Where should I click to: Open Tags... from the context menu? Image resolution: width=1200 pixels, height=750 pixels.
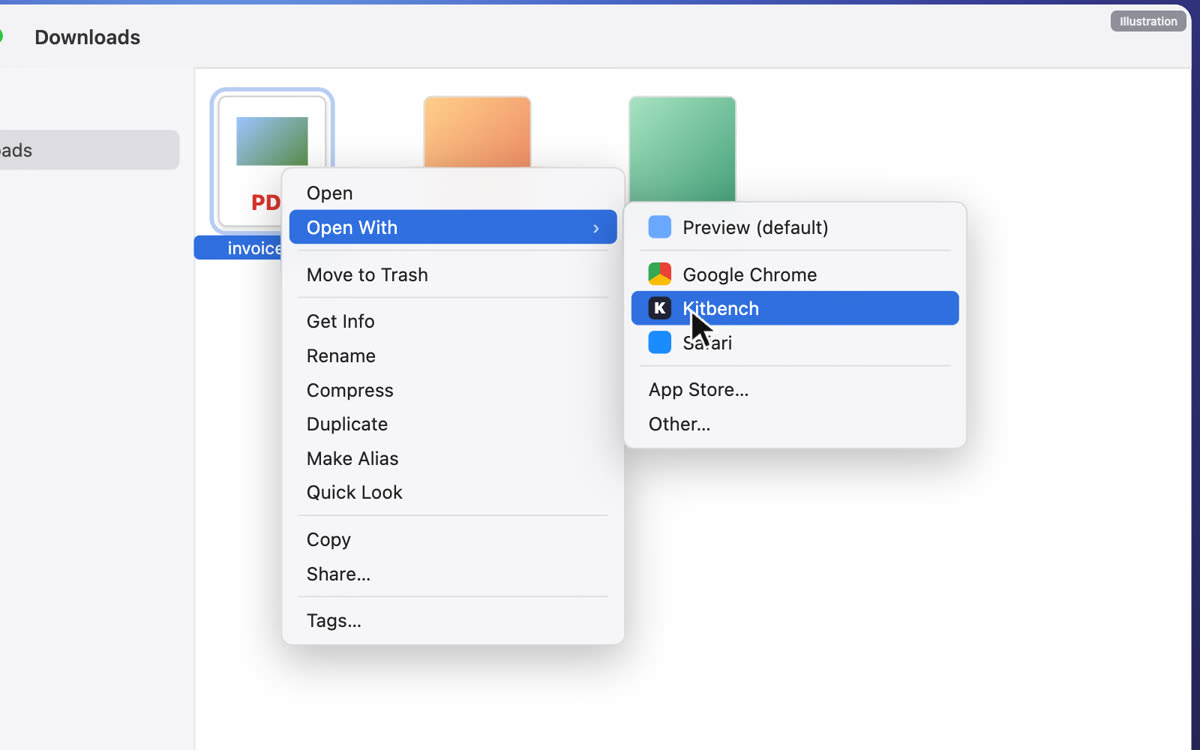coord(453,621)
